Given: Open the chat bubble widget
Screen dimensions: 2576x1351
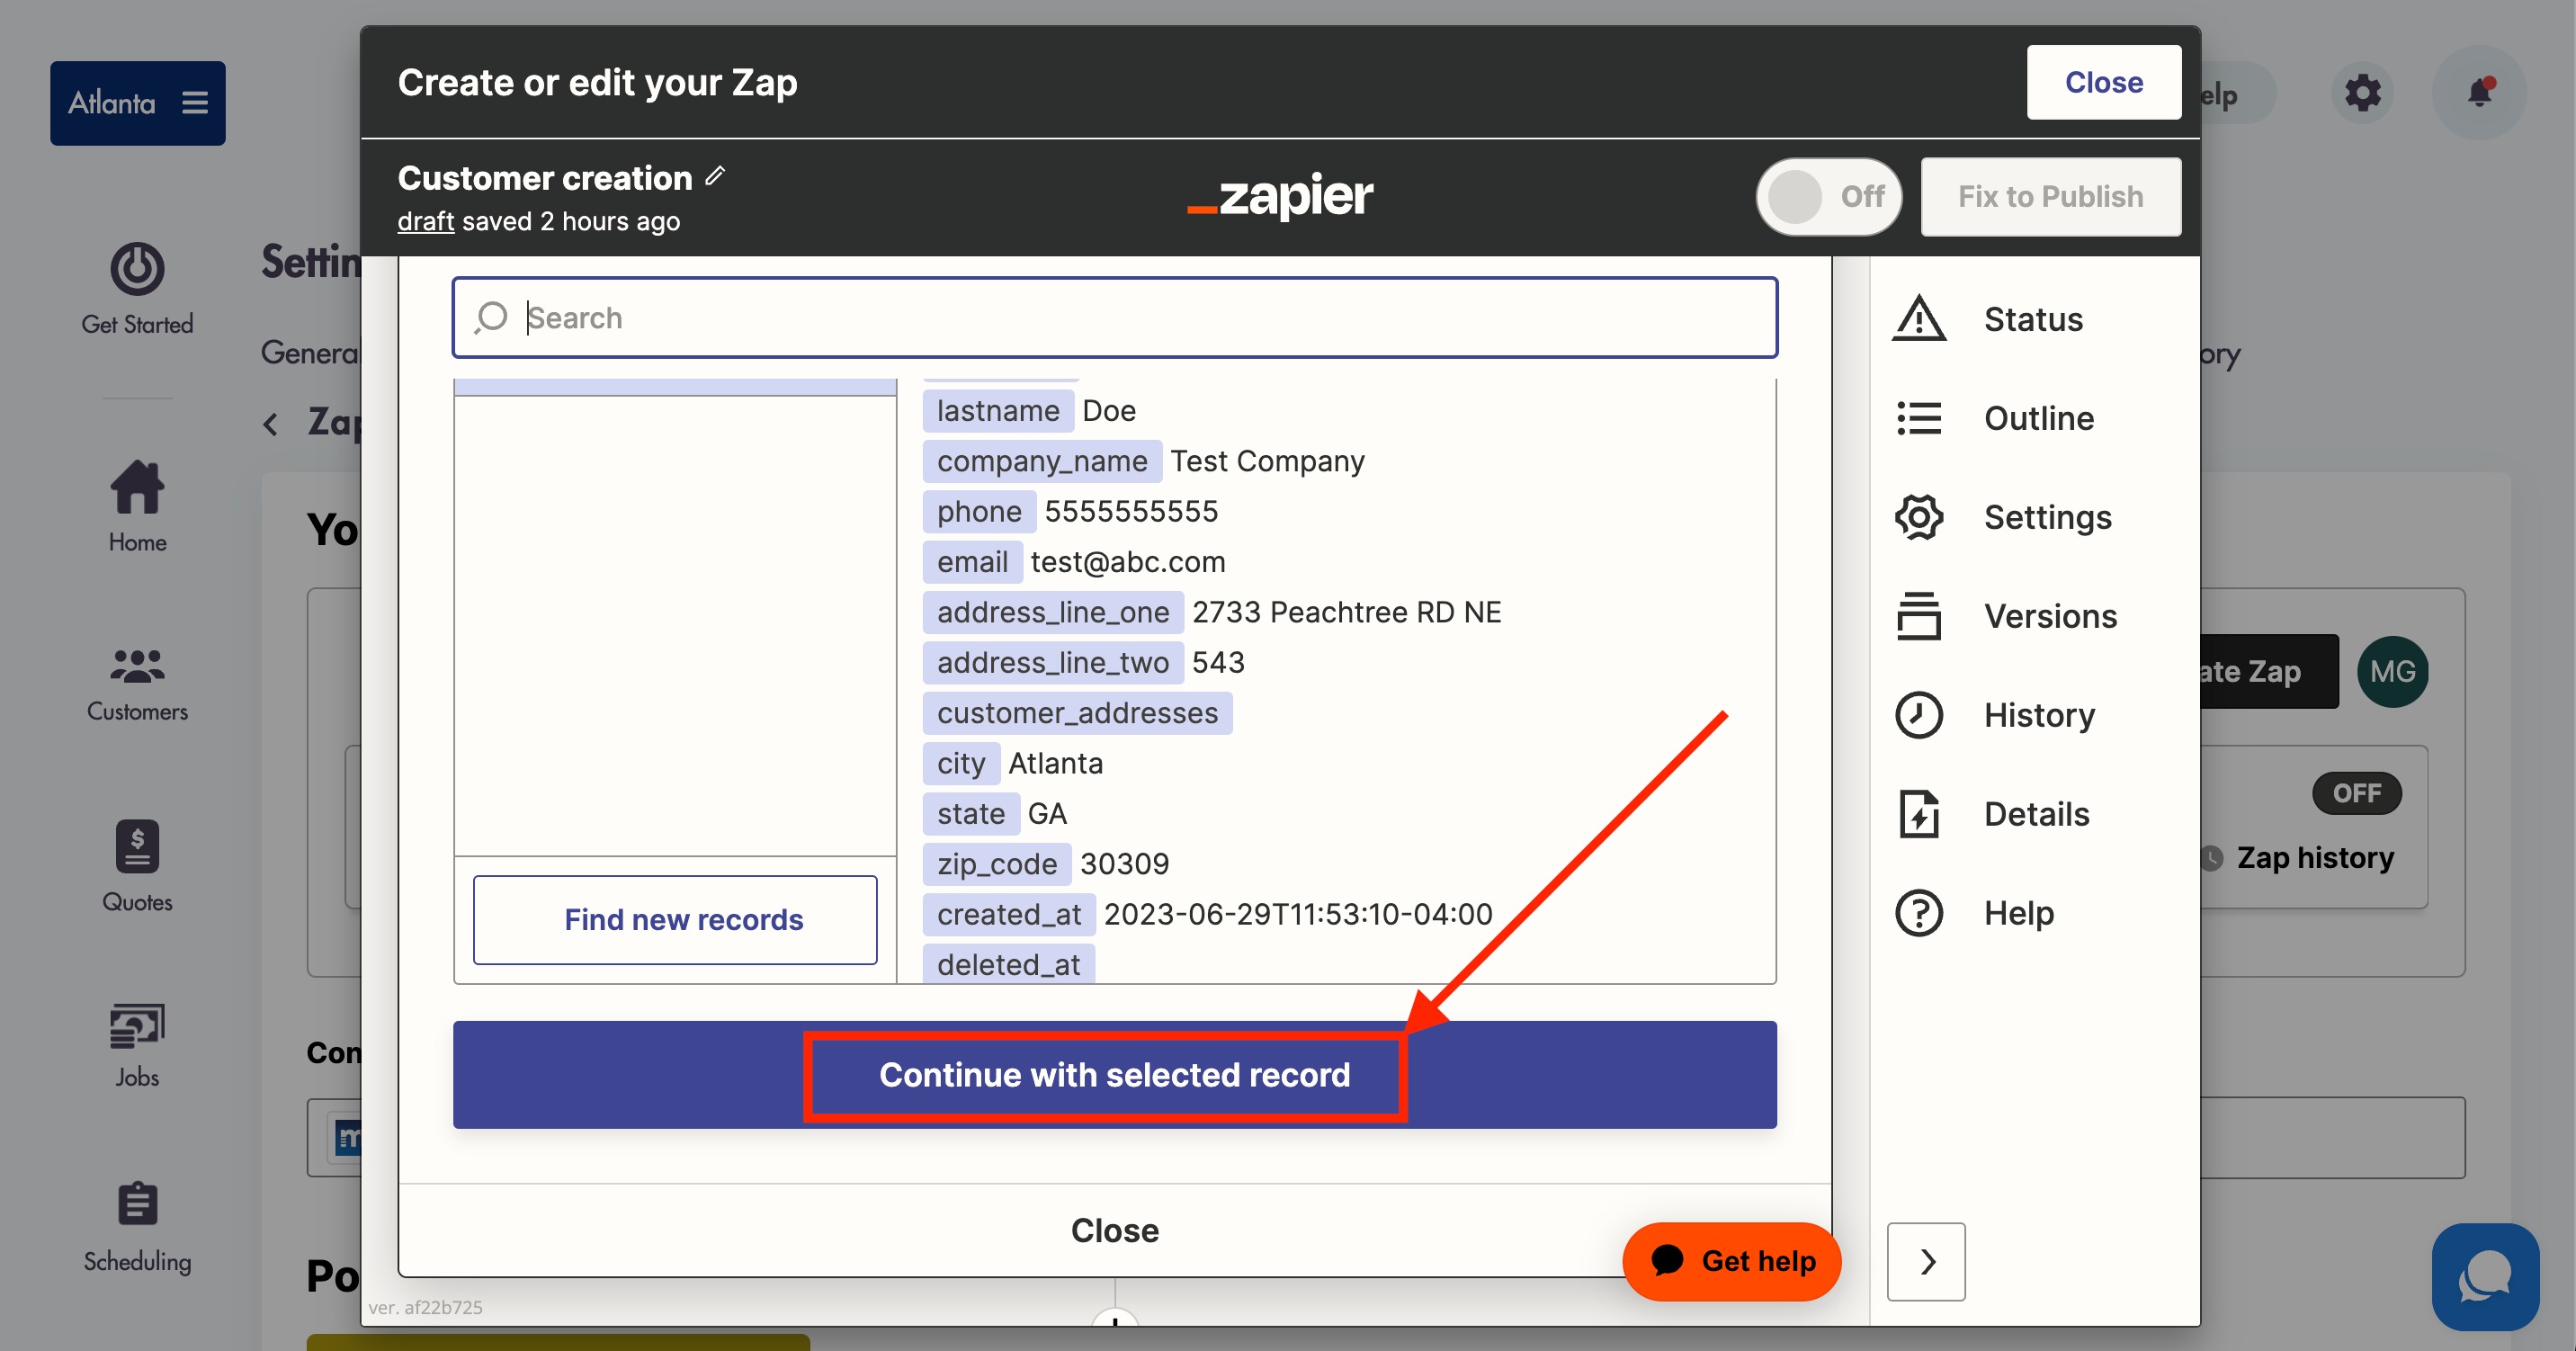Looking at the screenshot, I should tap(2485, 1277).
